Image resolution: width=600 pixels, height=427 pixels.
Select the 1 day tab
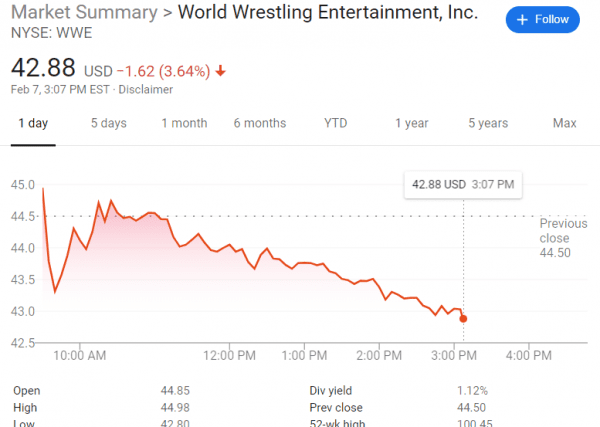tap(31, 124)
